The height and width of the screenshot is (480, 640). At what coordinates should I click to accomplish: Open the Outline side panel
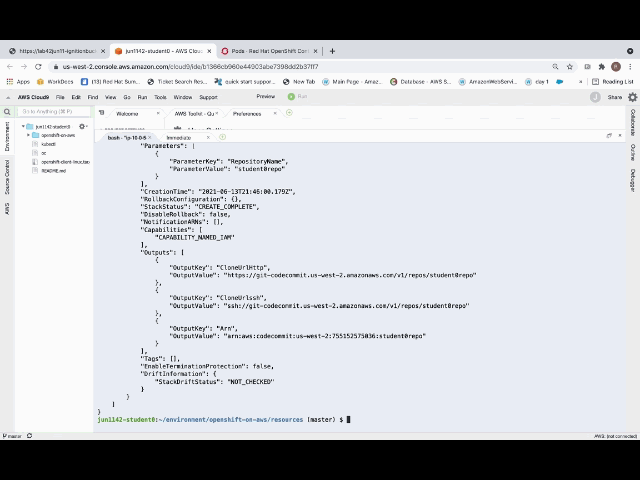[633, 152]
